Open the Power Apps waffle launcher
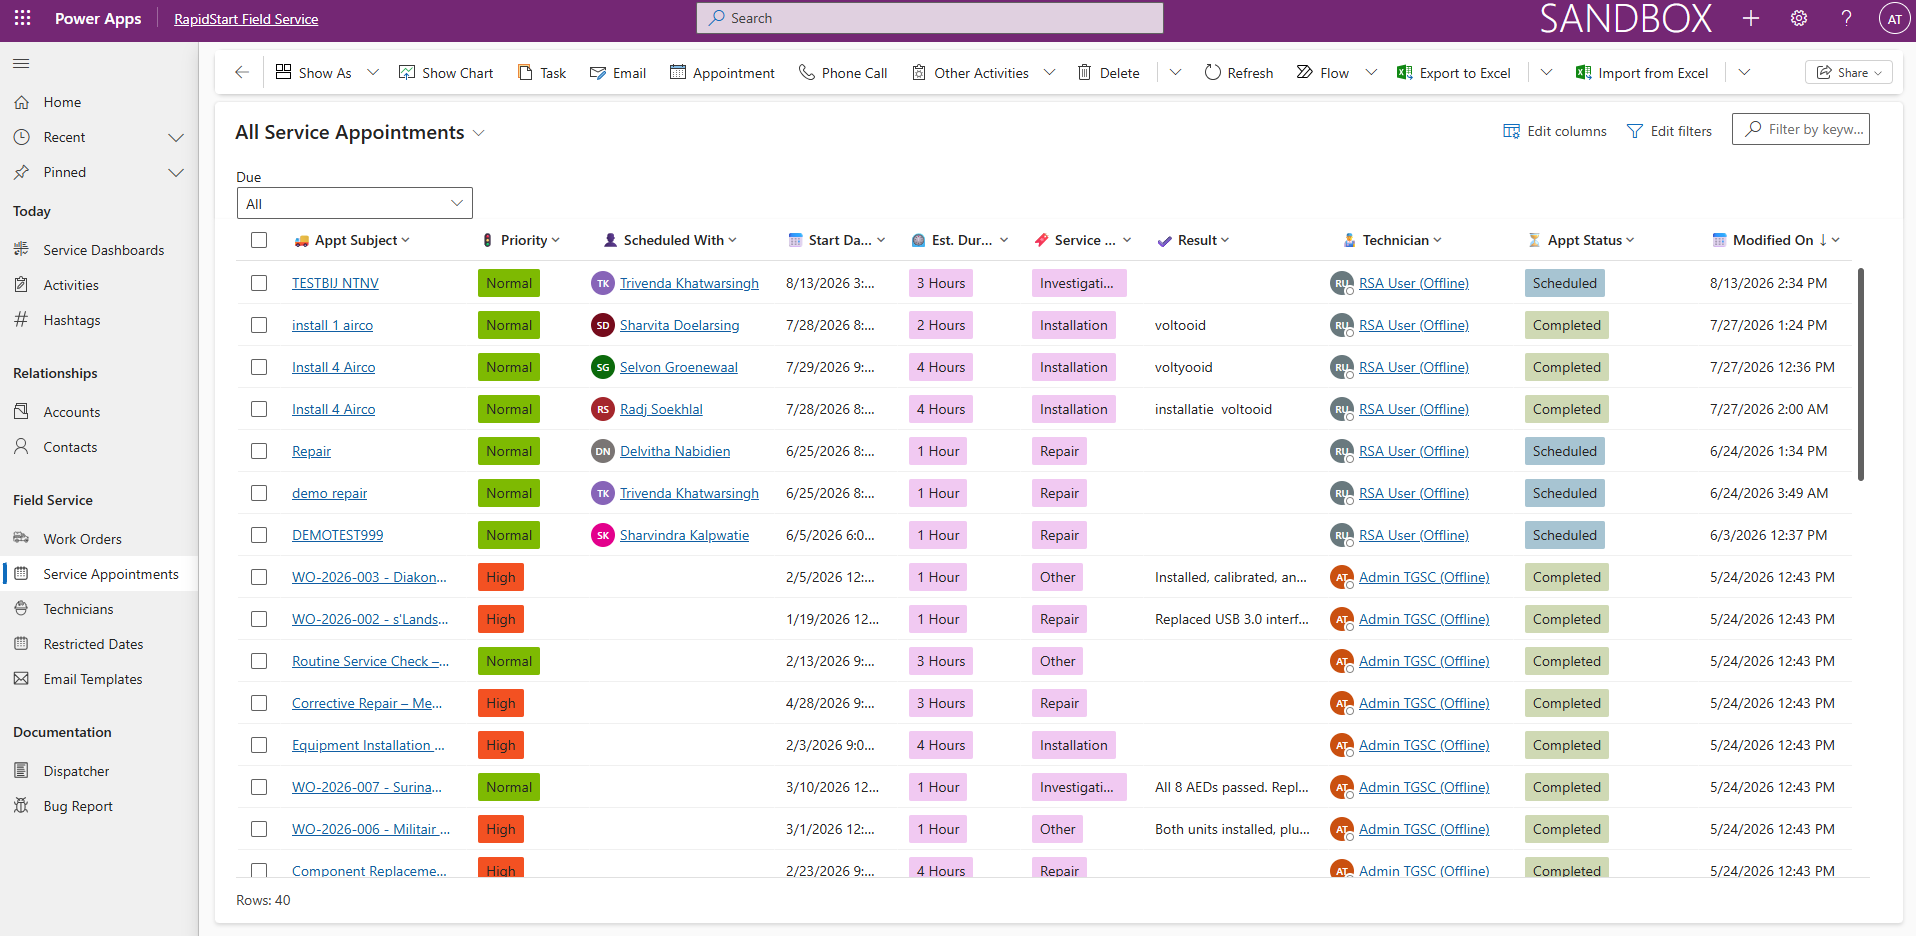This screenshot has width=1916, height=936. [x=22, y=18]
